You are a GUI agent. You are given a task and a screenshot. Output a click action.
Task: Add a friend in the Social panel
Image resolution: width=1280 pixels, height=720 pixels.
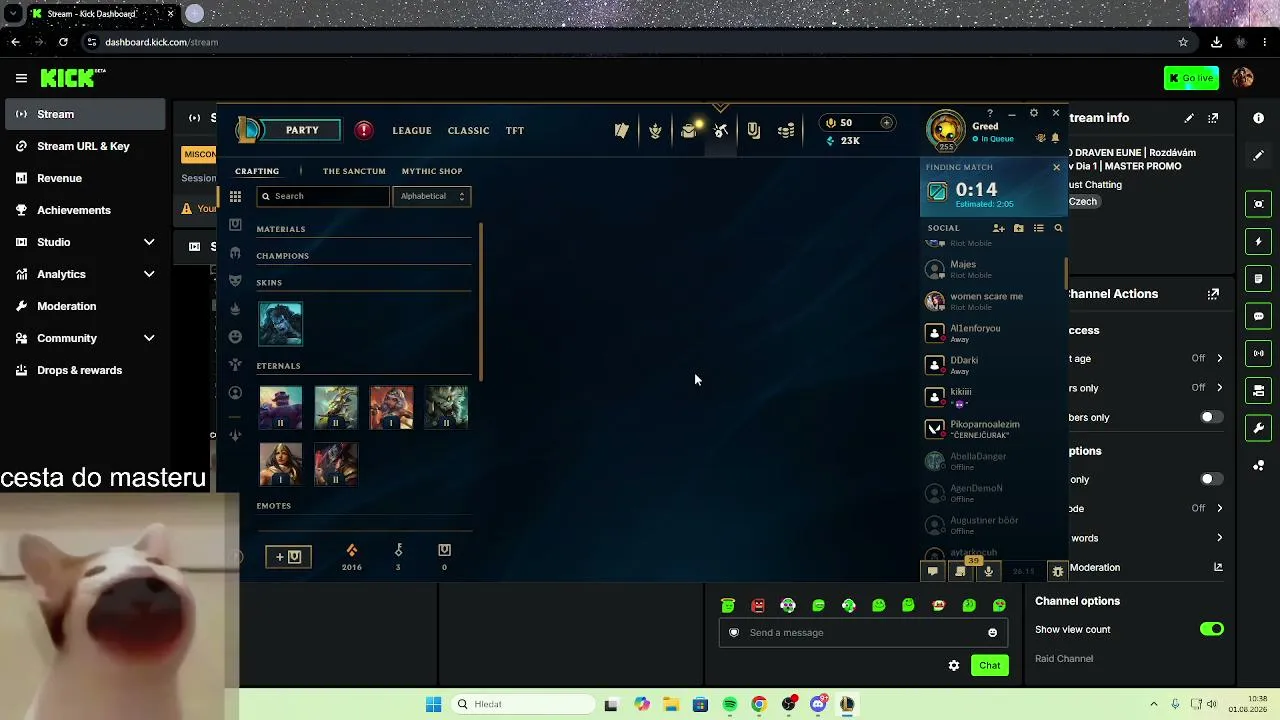click(998, 228)
